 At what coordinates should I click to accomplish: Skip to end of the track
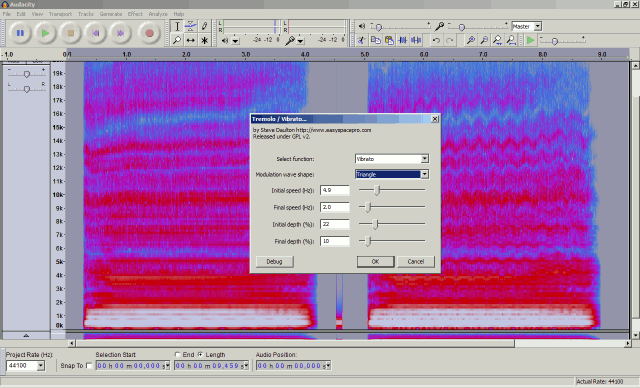120,33
